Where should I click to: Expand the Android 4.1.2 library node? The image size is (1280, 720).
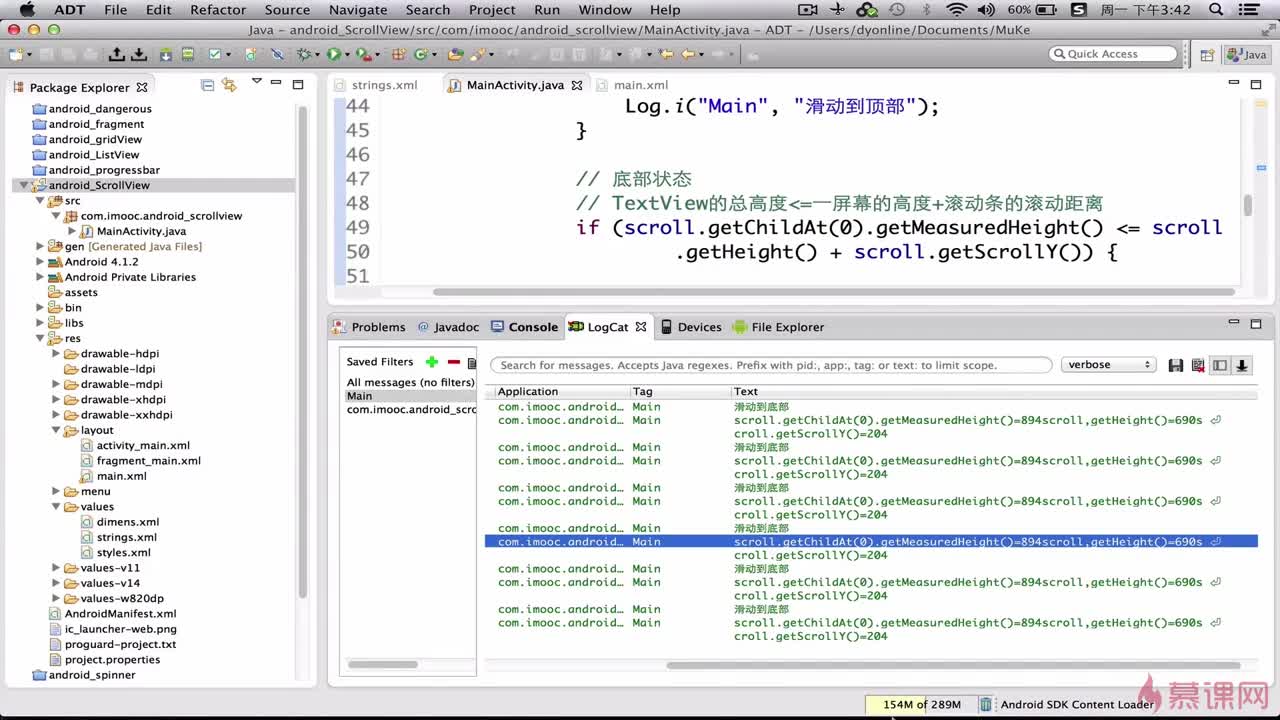pos(40,262)
